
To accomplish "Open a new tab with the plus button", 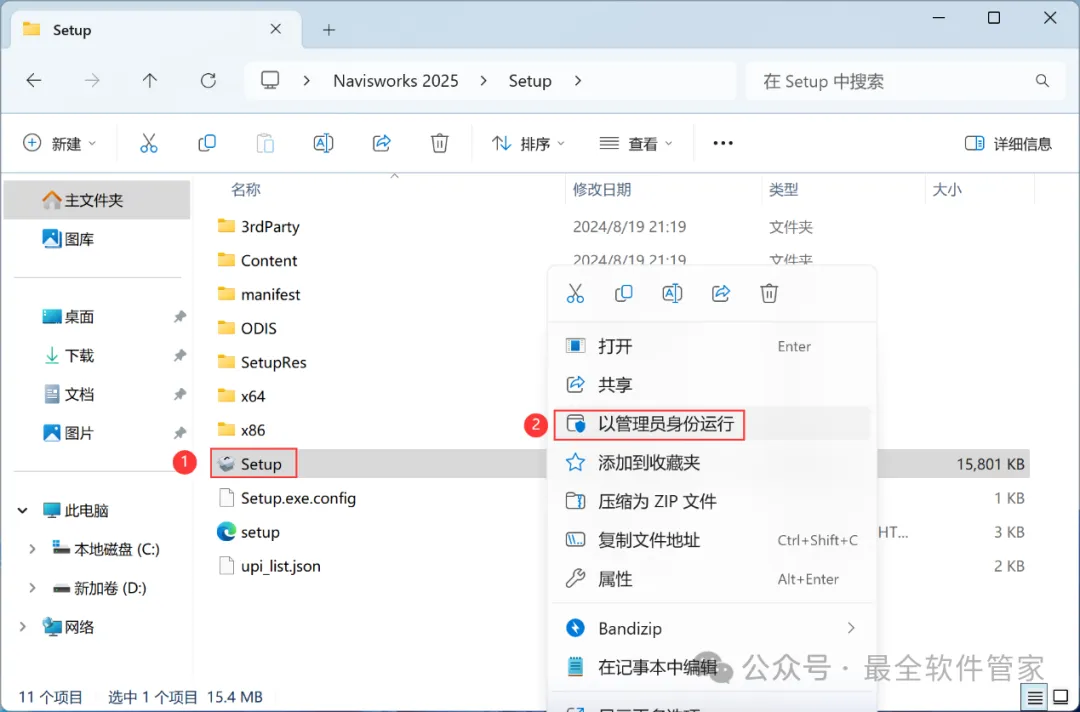I will point(329,30).
